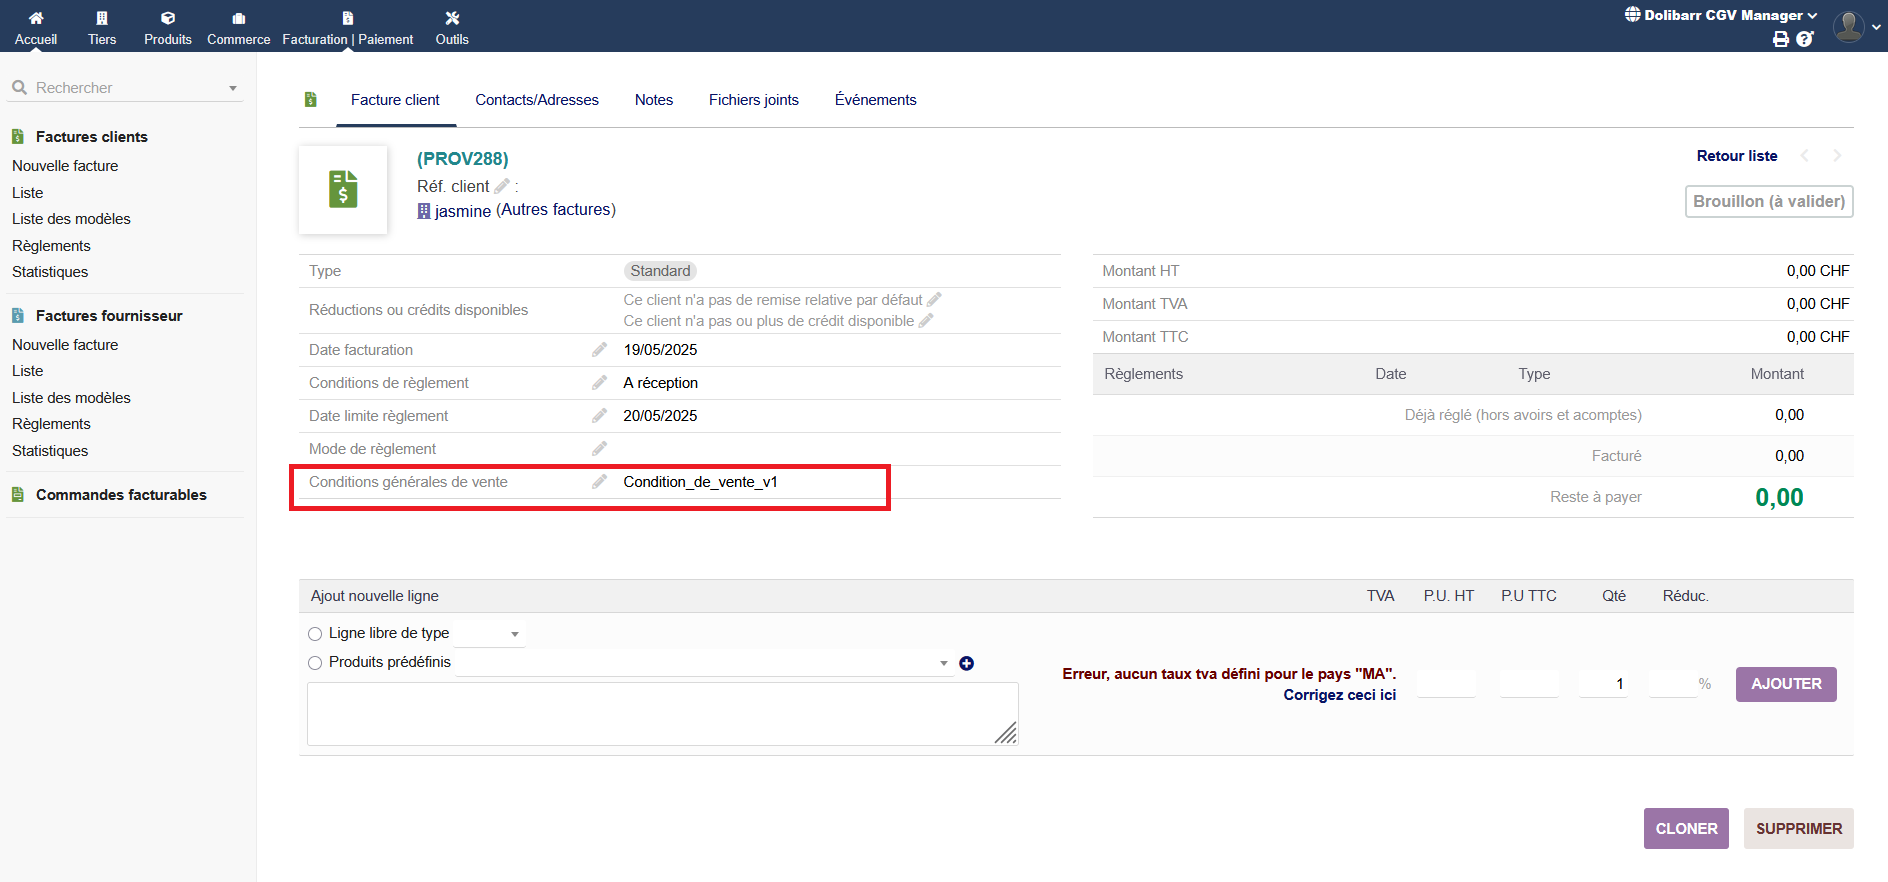Click the print icon in top bar
This screenshot has height=882, width=1888.
point(1780,39)
